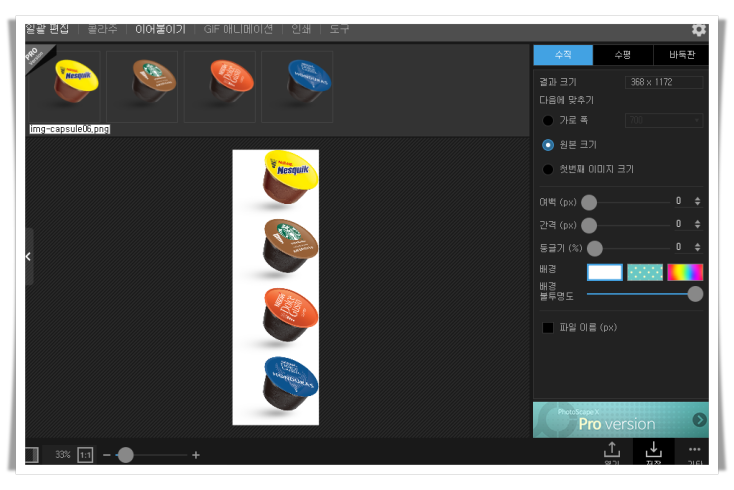Enable the 파일 이름 (px) checkbox

pos(548,328)
